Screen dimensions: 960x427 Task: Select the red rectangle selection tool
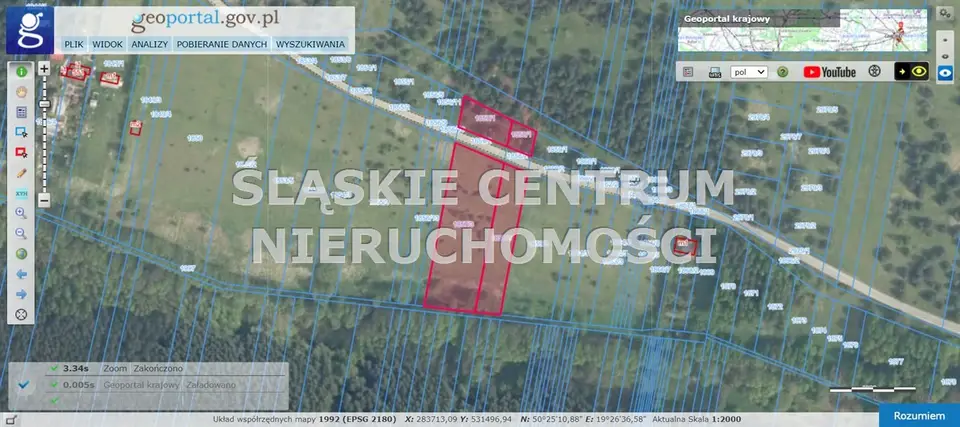click(21, 153)
